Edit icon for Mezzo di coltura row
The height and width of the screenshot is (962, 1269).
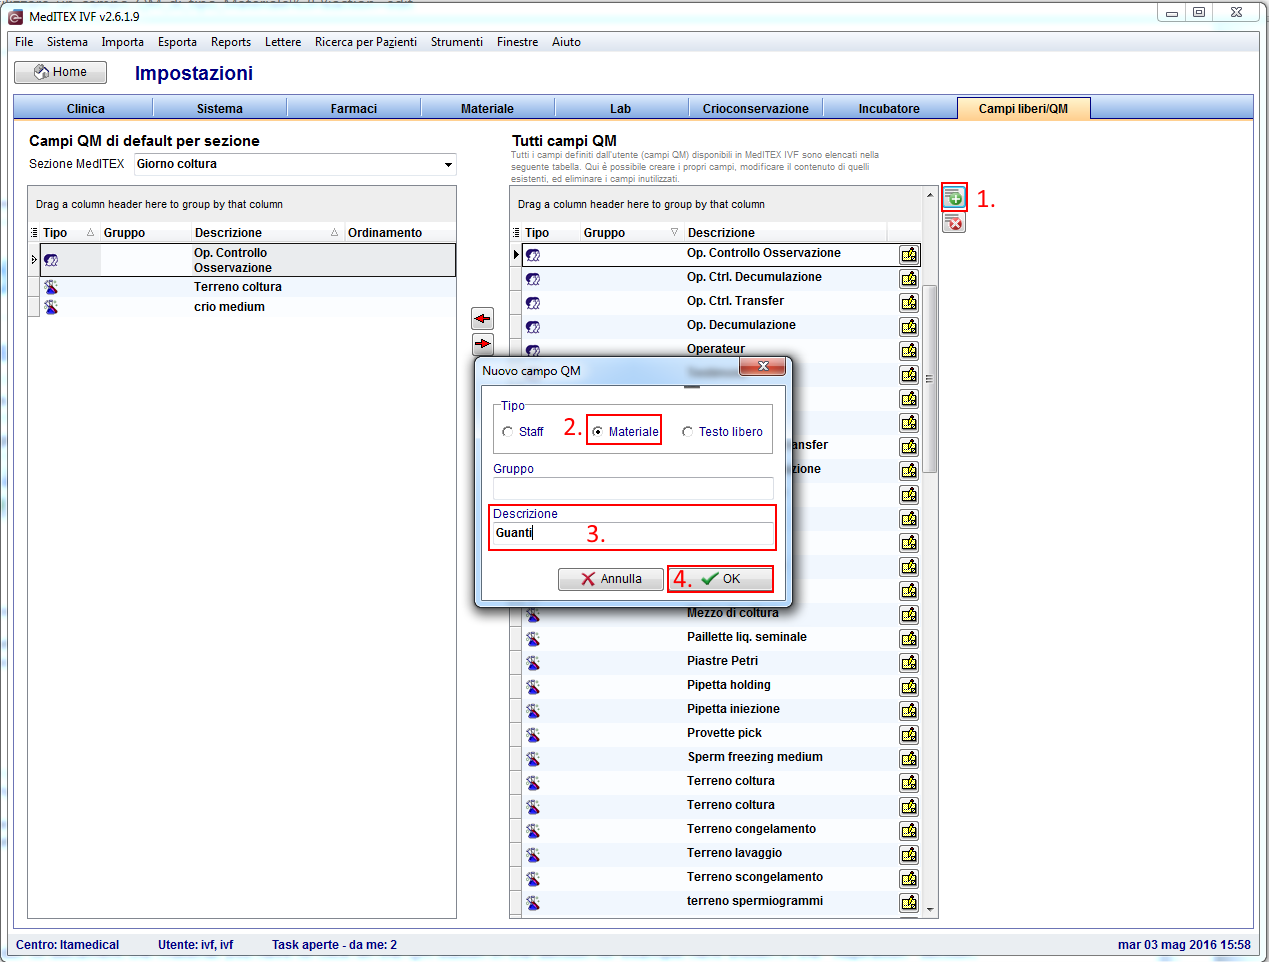coord(909,615)
